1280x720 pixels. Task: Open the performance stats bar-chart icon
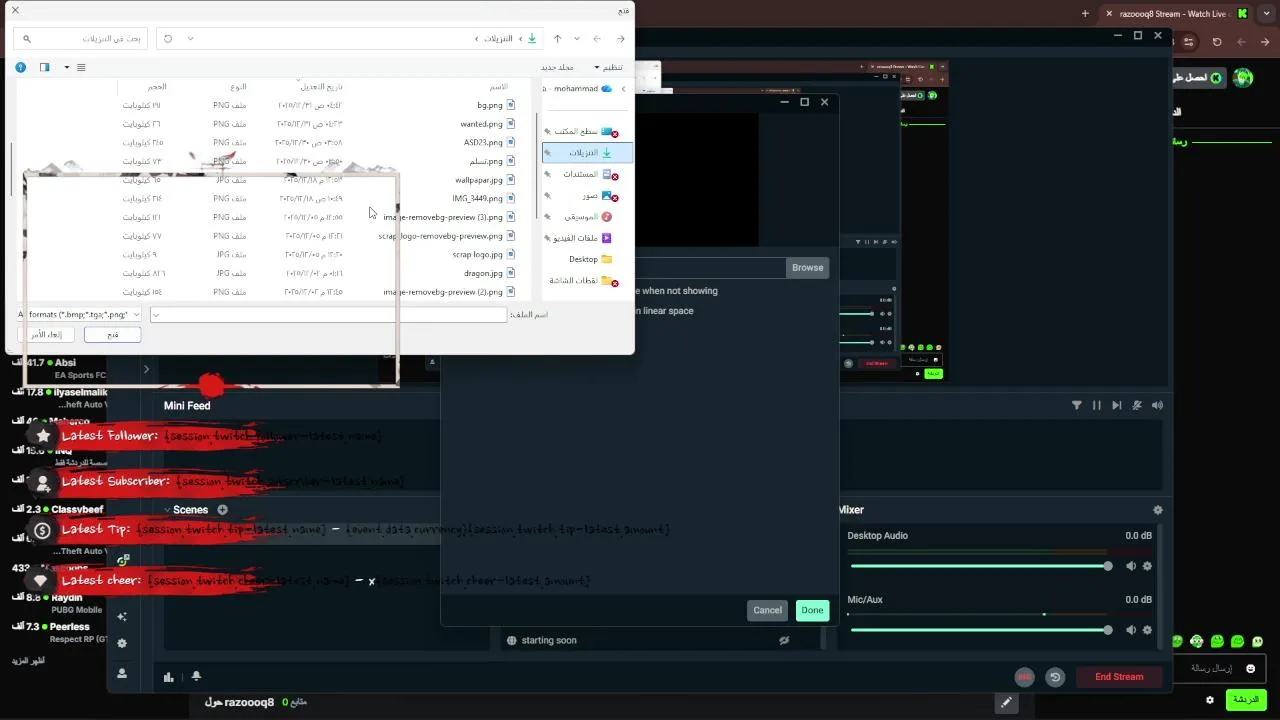(169, 677)
